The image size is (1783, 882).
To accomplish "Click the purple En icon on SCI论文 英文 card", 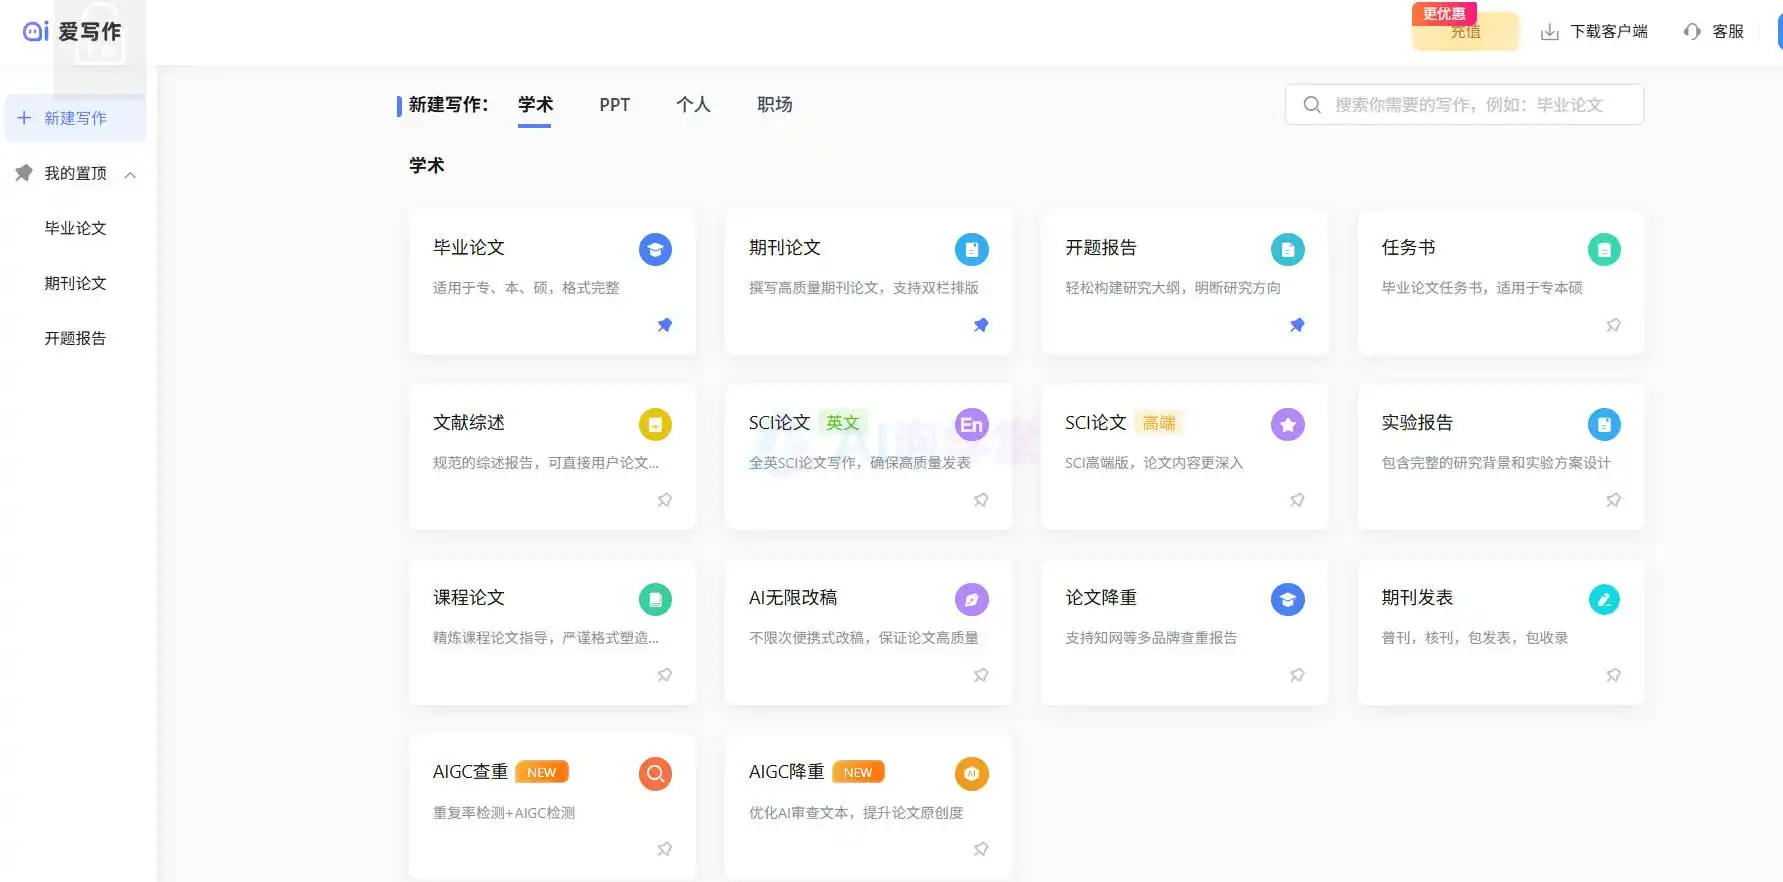I will click(971, 424).
